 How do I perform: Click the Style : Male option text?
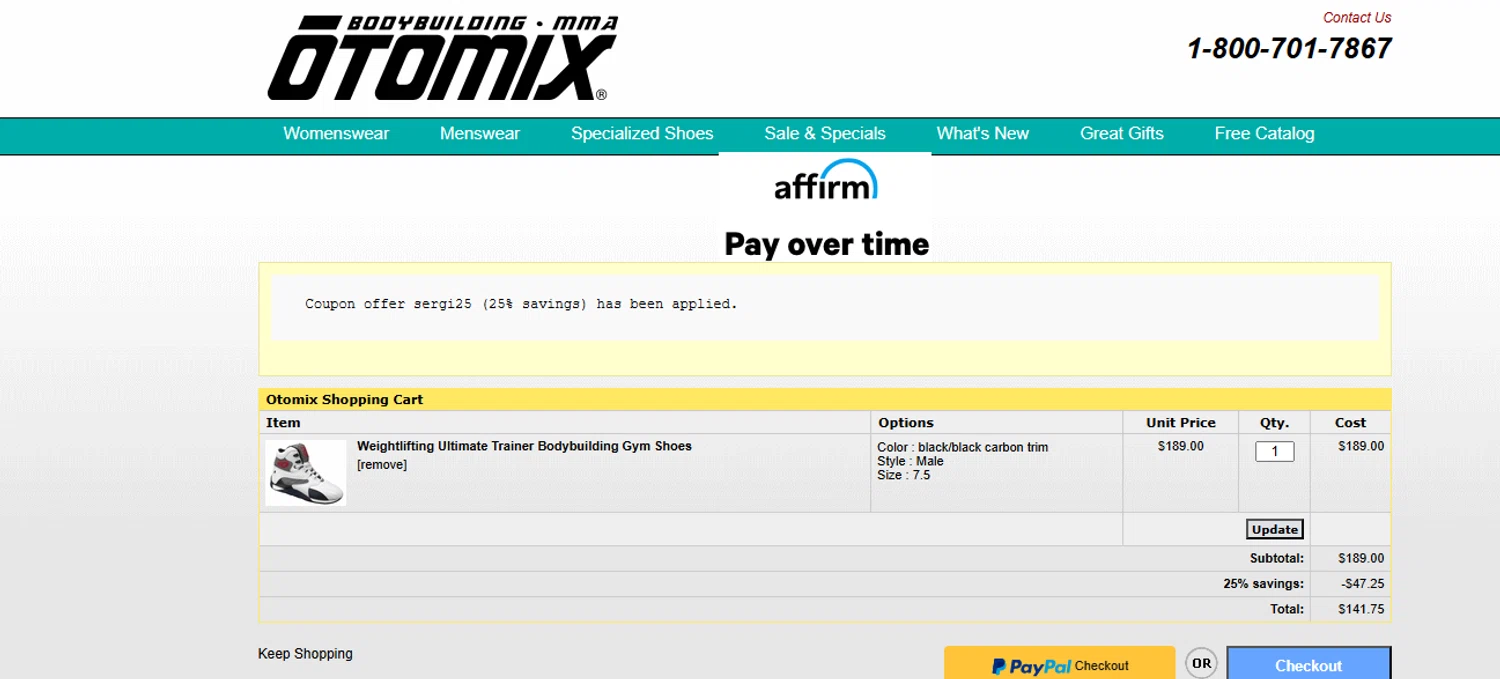(910, 461)
